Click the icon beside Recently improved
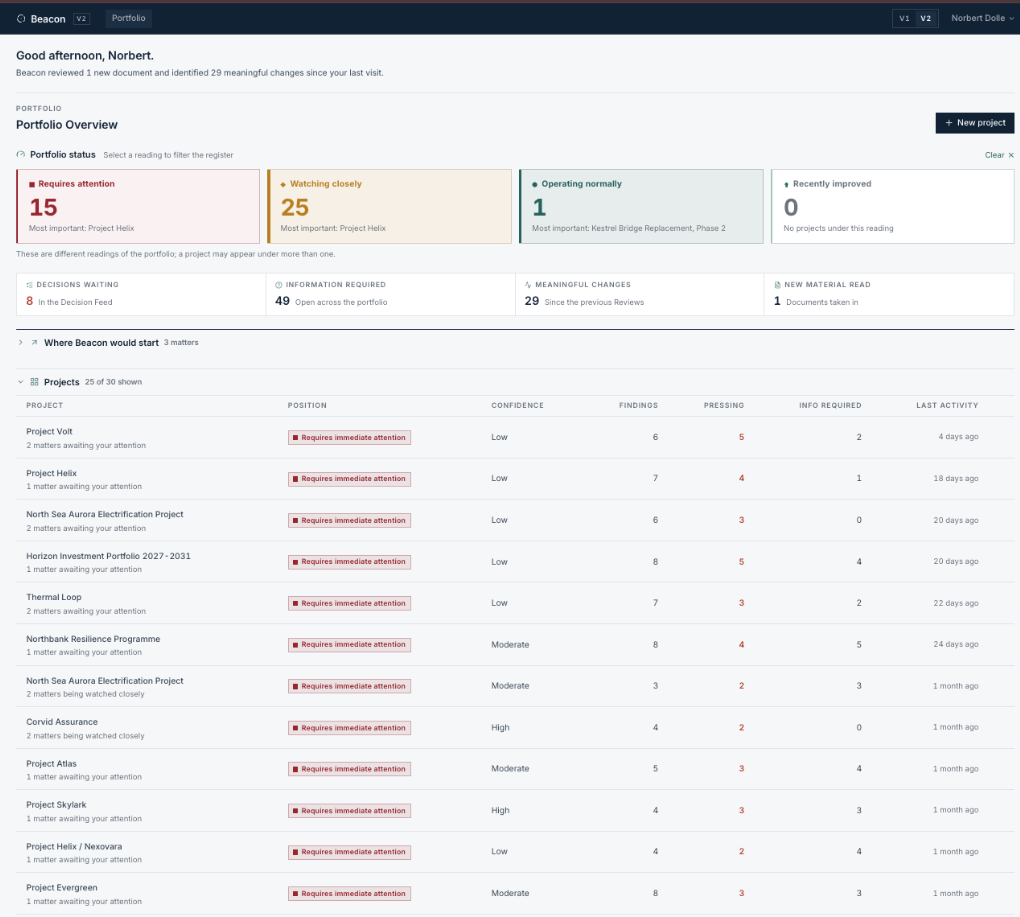The width and height of the screenshot is (1020, 917). [786, 185]
